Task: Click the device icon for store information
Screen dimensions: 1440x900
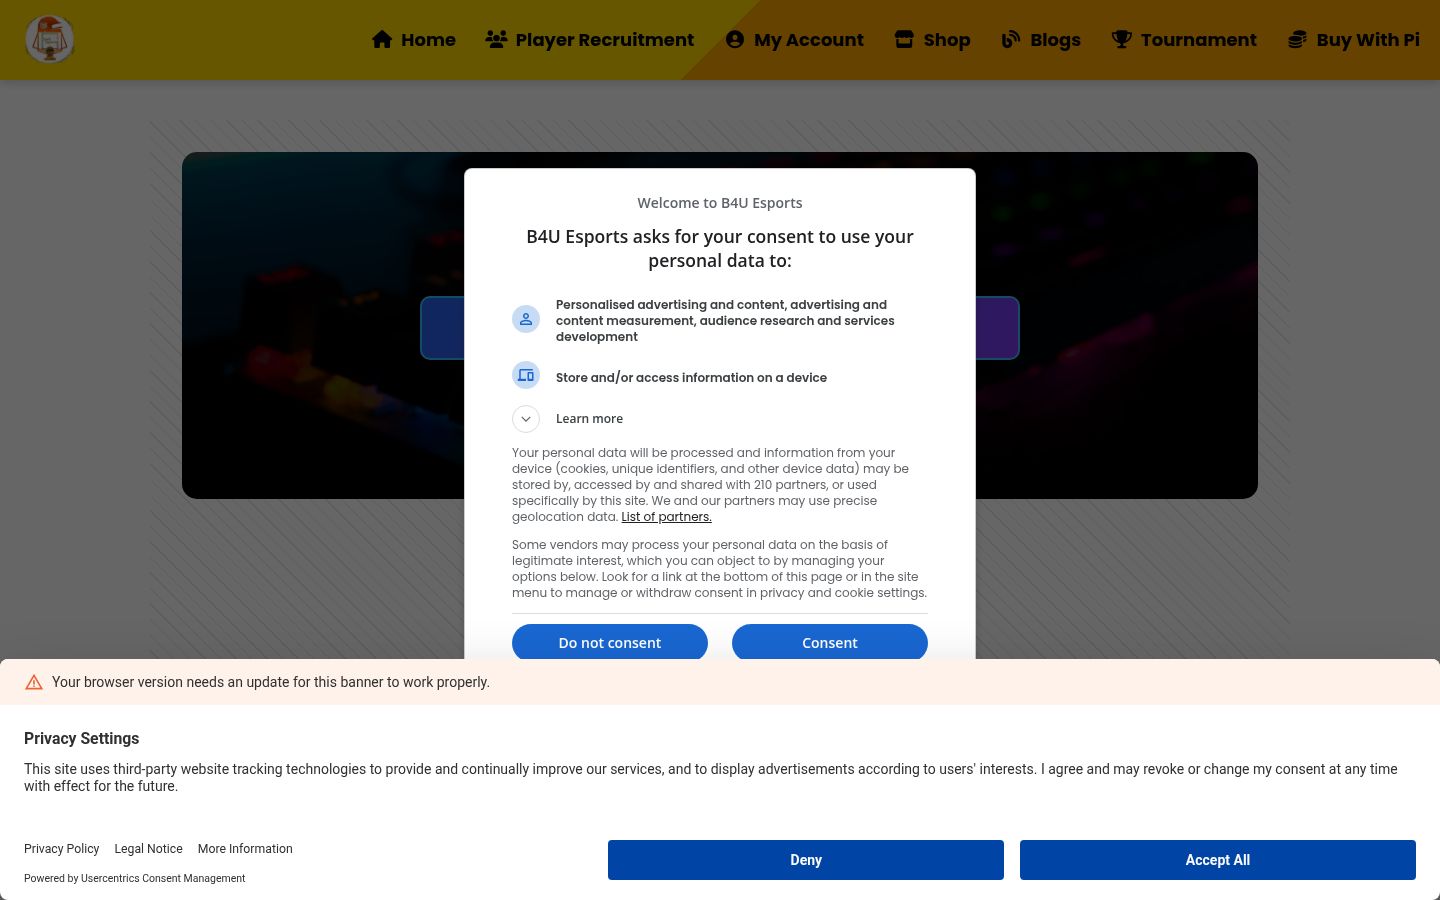Action: (526, 375)
